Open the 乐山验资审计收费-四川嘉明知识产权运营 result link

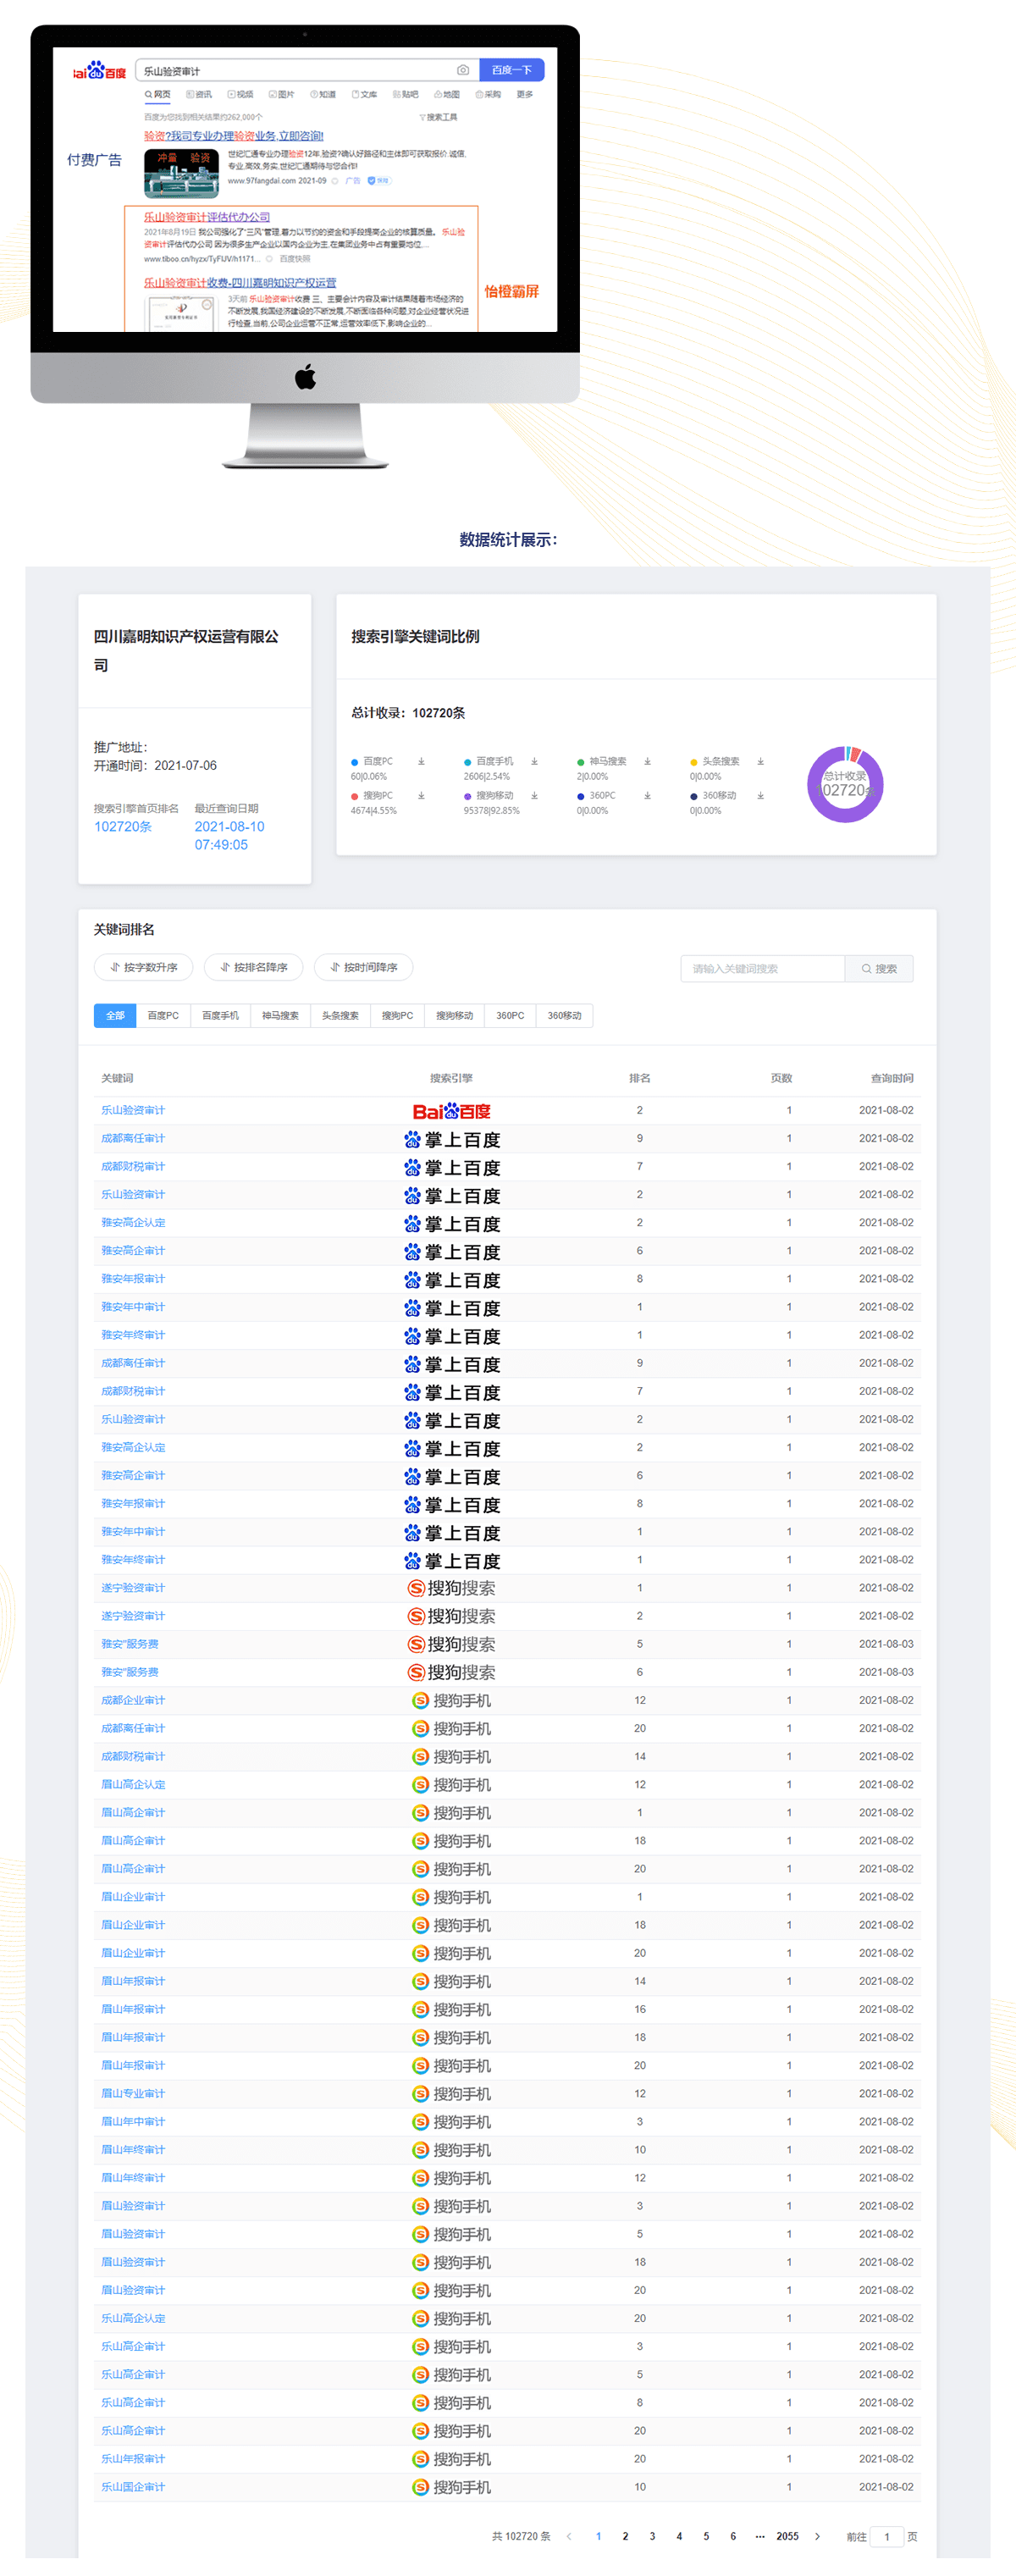tap(240, 283)
